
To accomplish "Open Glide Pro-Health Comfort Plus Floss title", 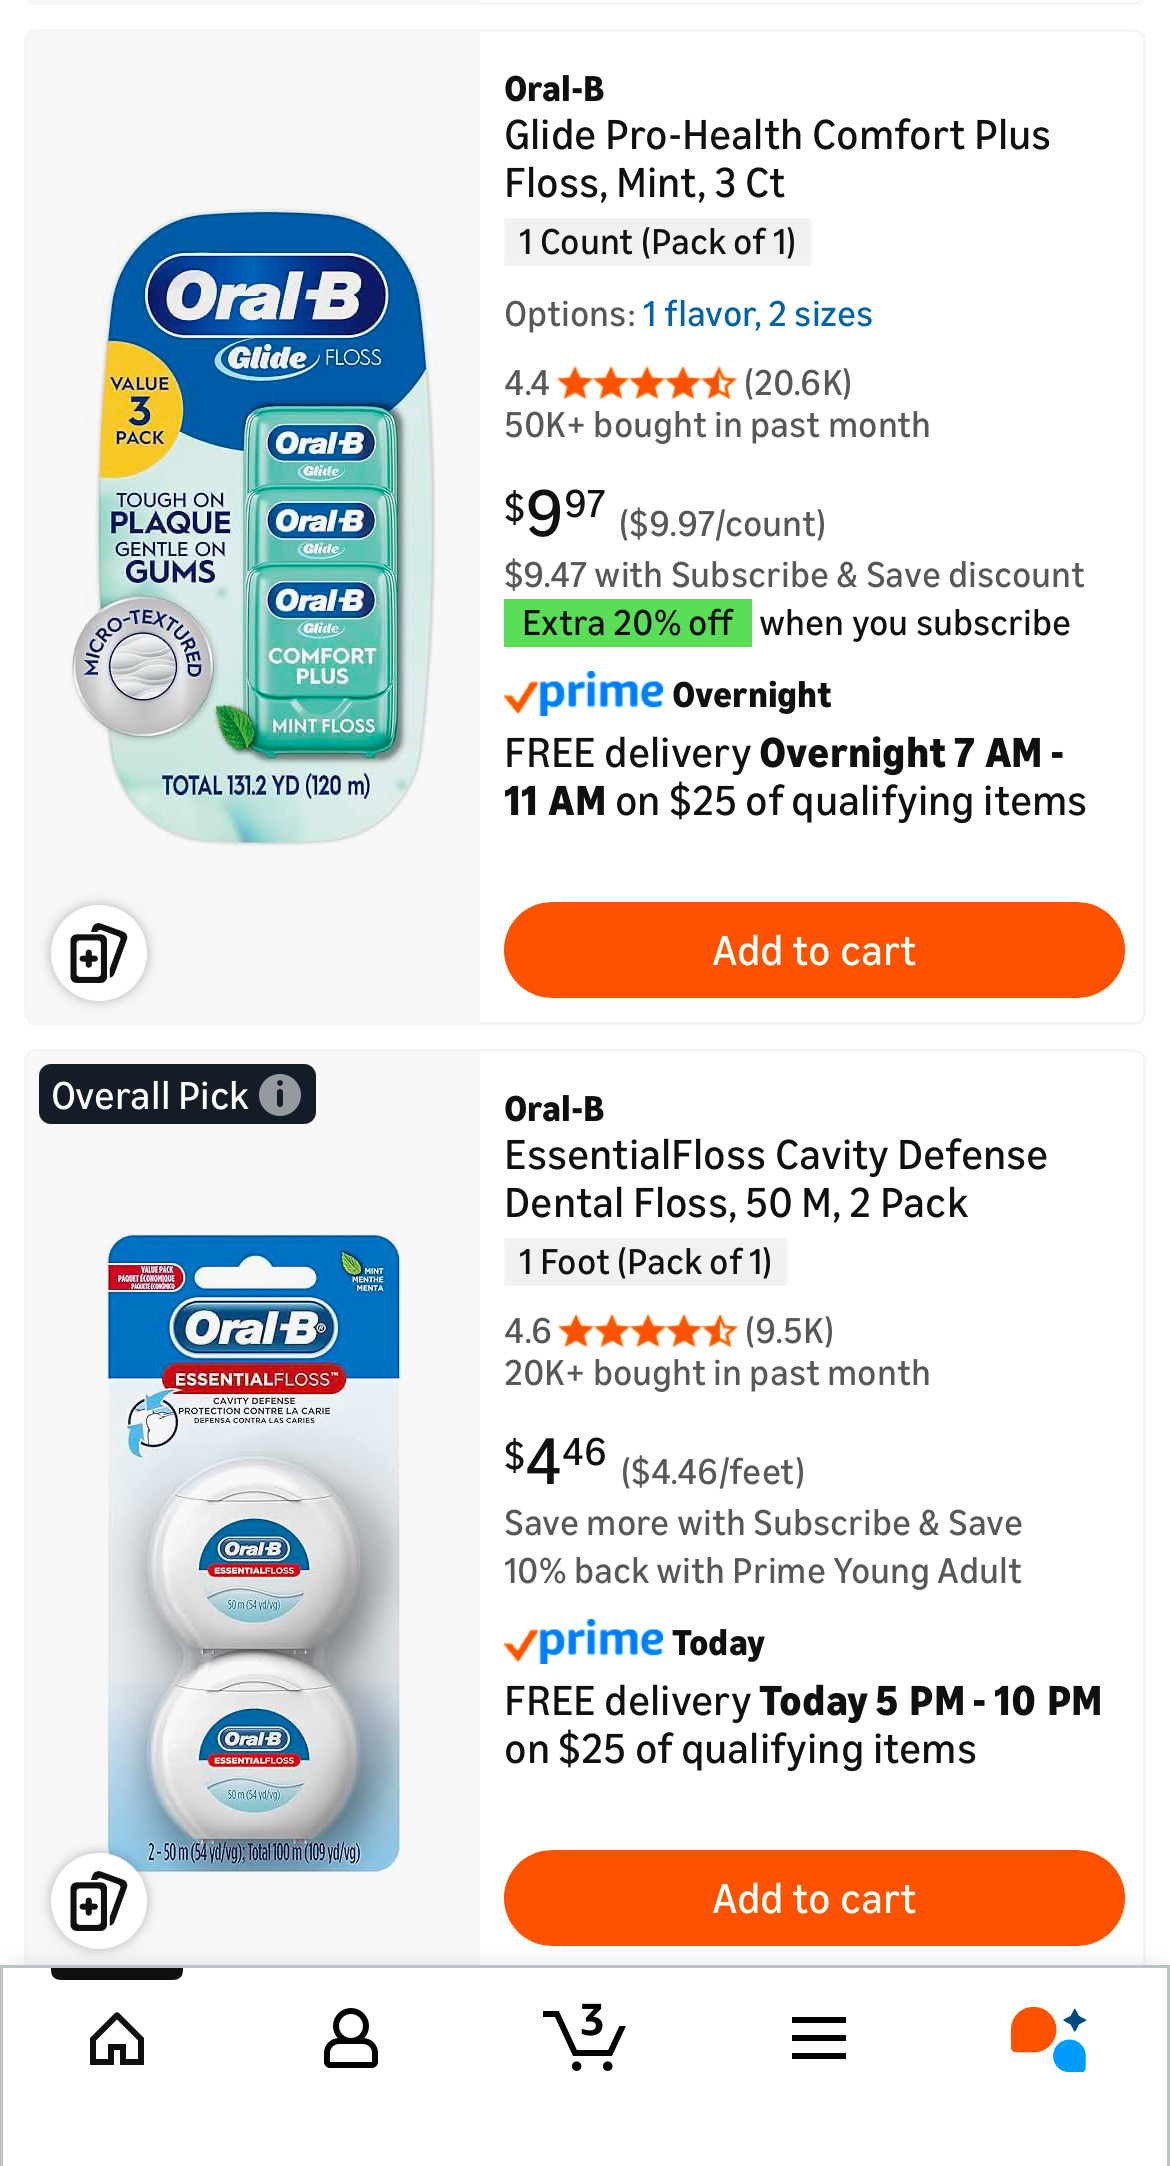I will point(777,159).
